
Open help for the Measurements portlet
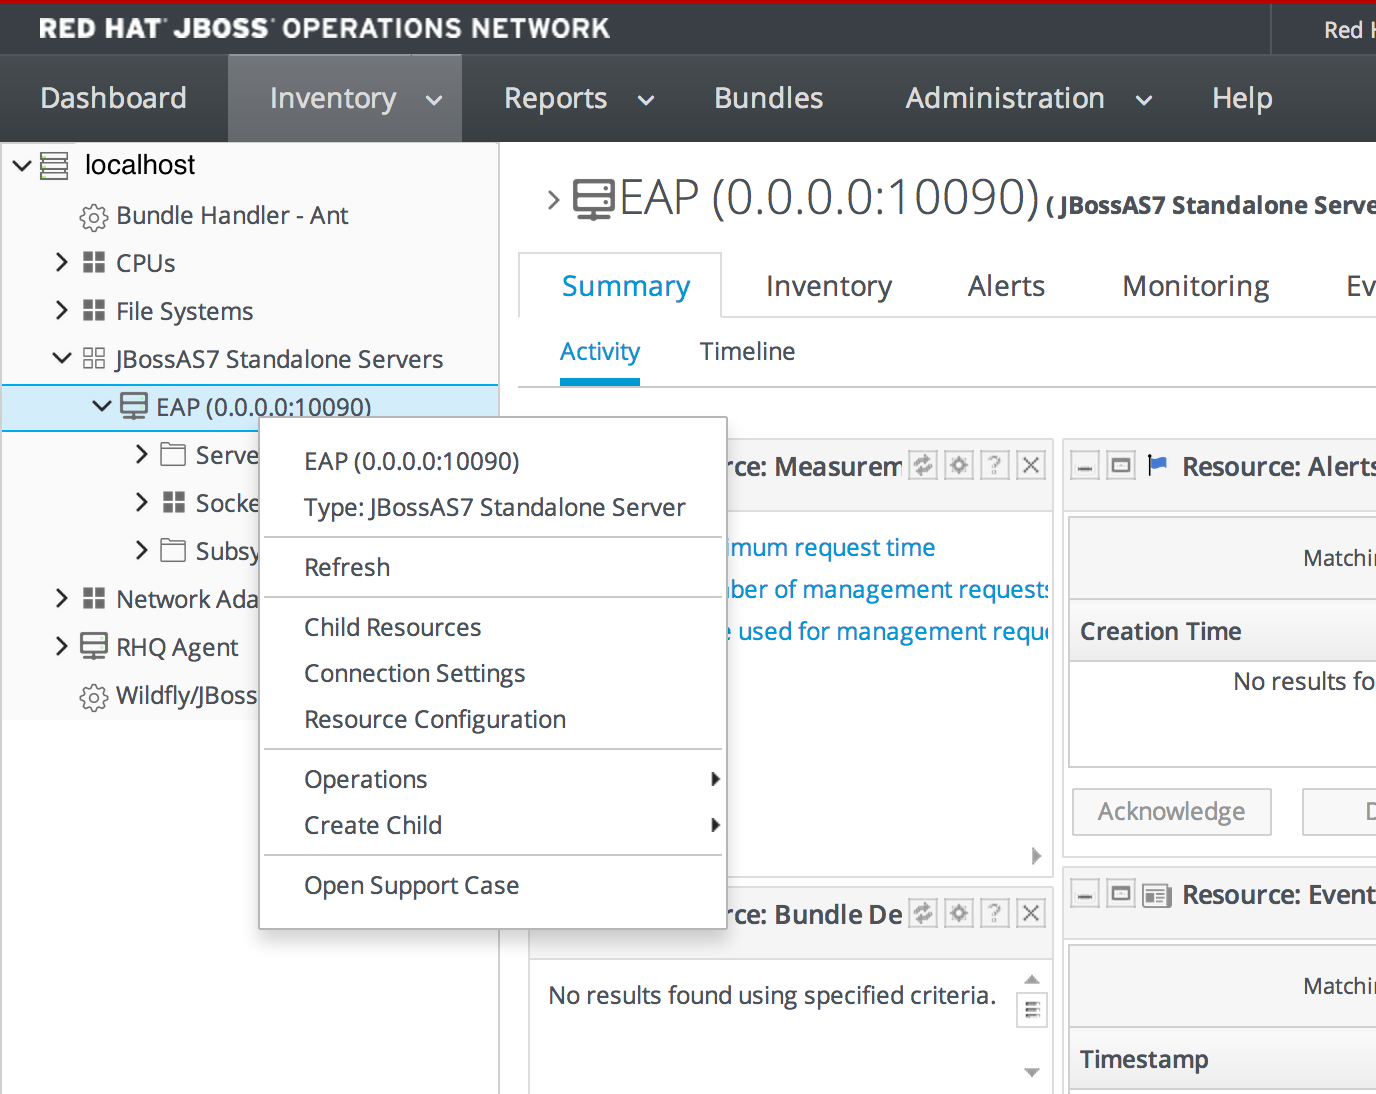[x=995, y=465]
